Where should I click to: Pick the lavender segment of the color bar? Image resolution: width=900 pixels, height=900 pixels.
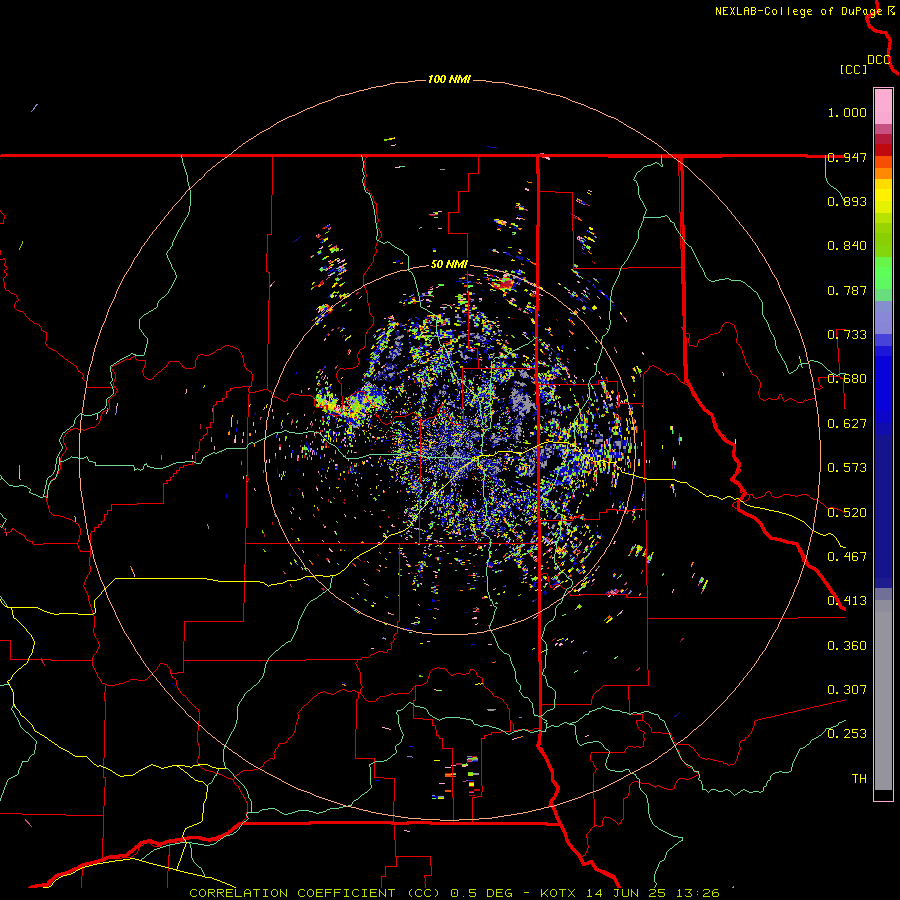point(883,317)
